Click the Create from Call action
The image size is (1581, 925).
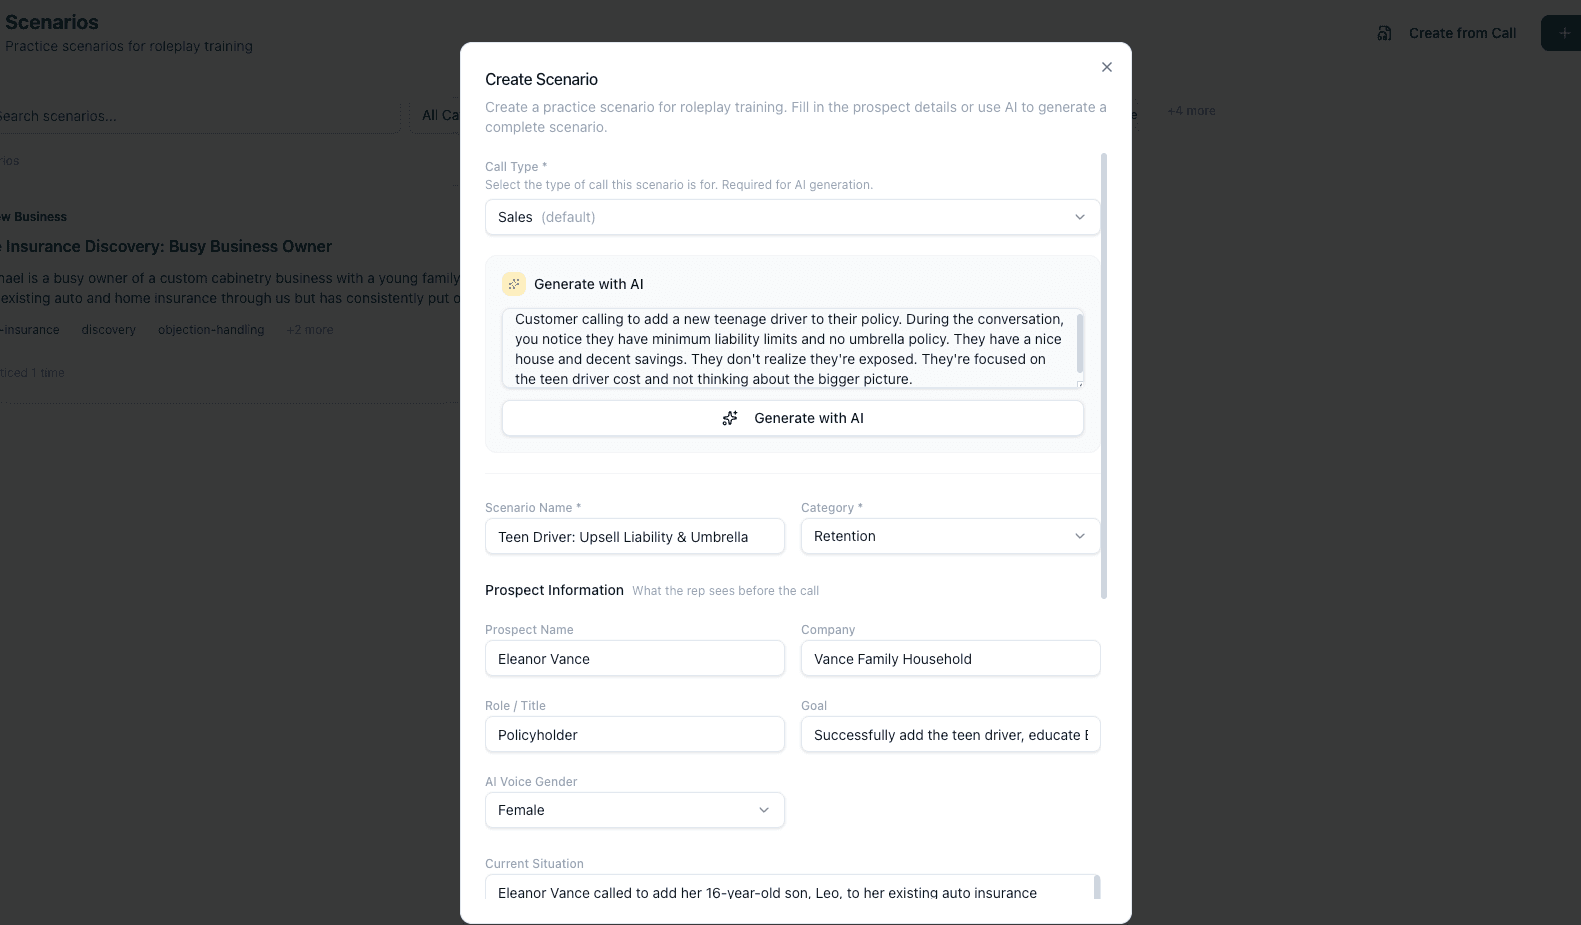coord(1463,32)
